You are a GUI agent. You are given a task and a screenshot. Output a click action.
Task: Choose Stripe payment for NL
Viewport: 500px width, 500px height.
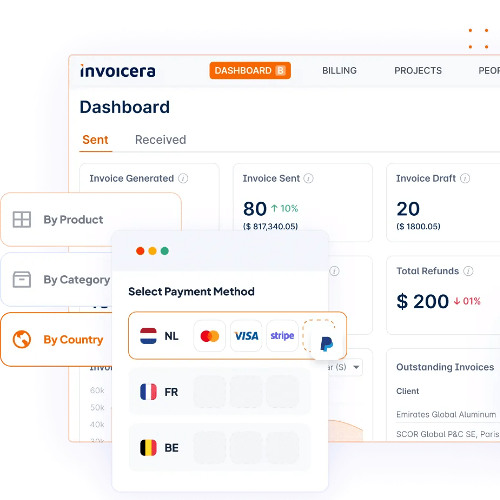coord(282,336)
